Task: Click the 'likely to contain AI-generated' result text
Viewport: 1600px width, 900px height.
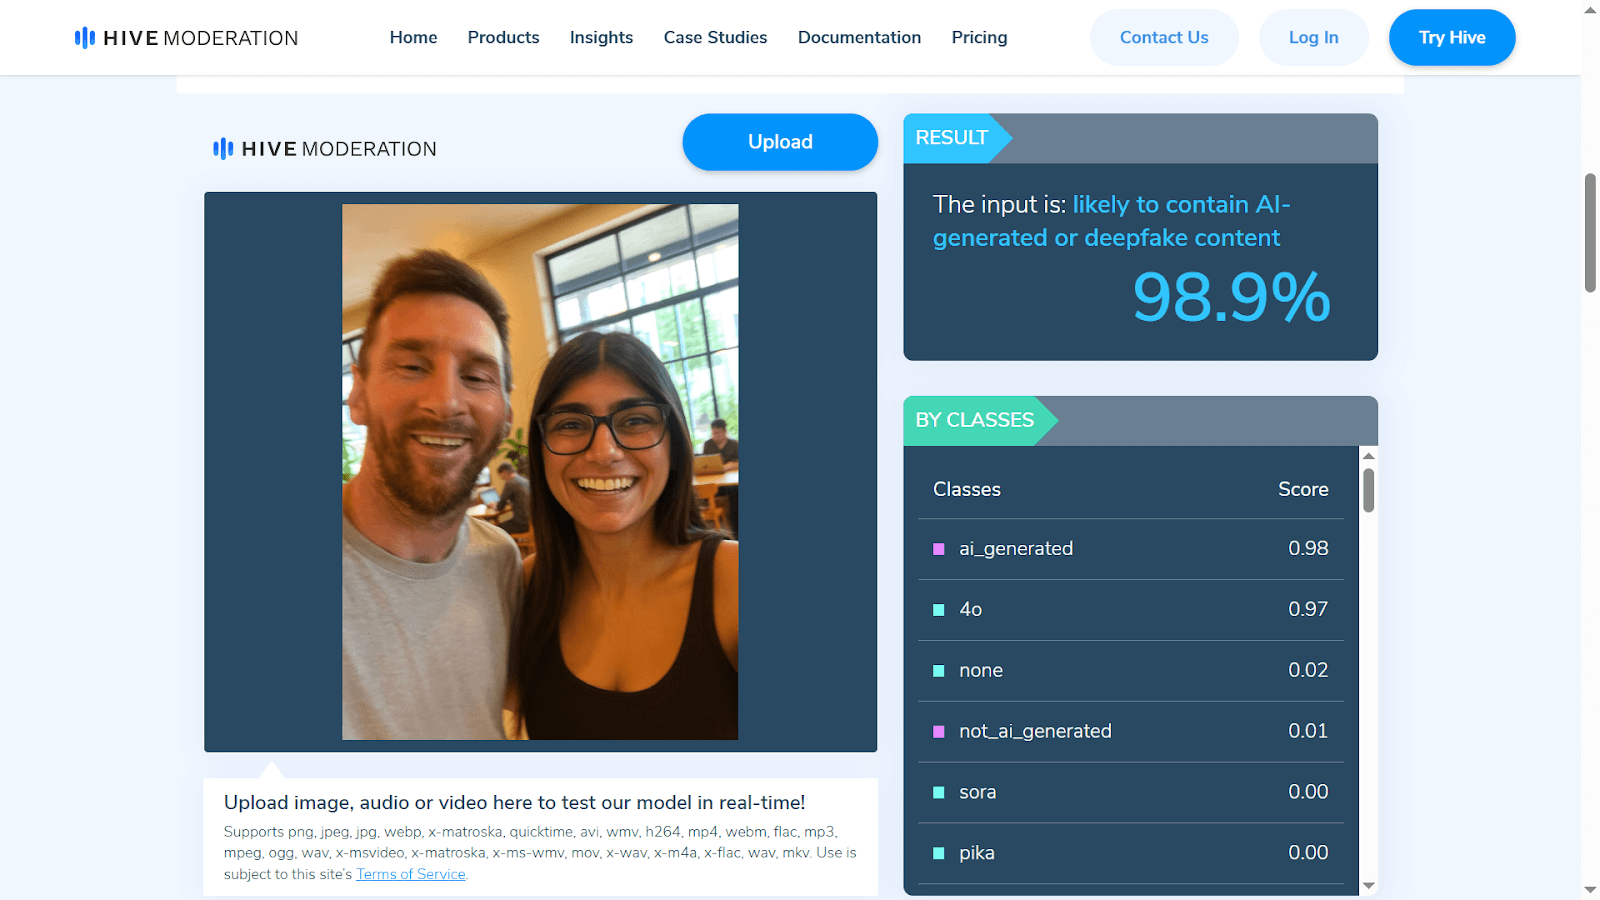Action: point(1112,221)
